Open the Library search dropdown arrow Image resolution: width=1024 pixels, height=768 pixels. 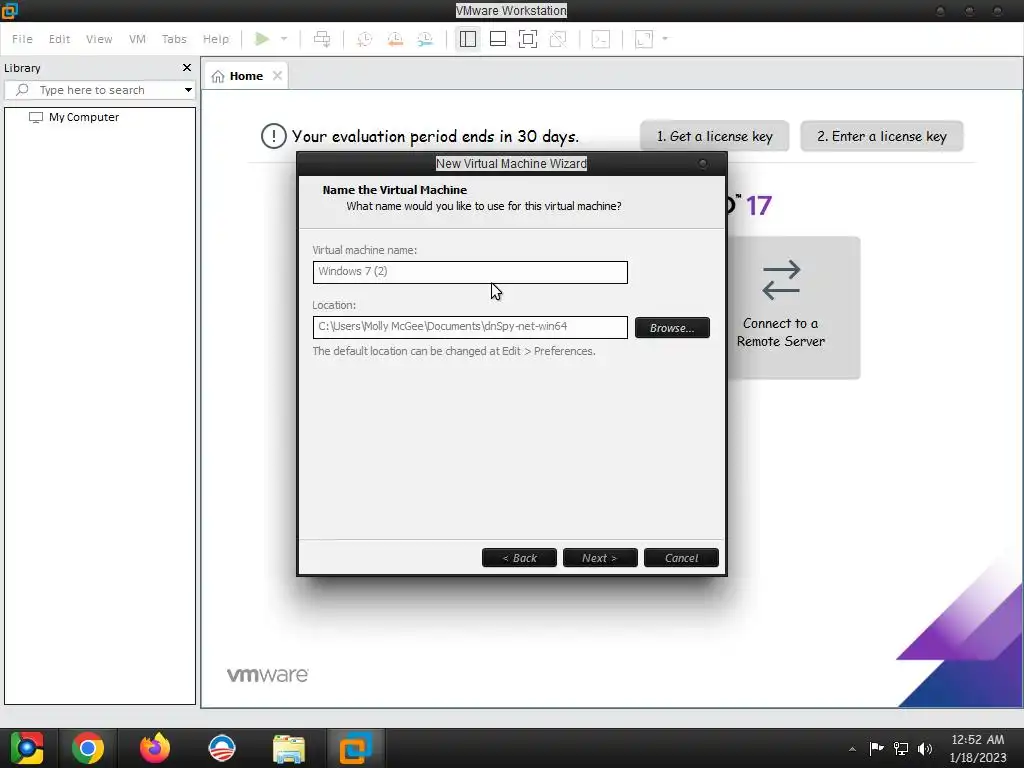click(x=188, y=90)
